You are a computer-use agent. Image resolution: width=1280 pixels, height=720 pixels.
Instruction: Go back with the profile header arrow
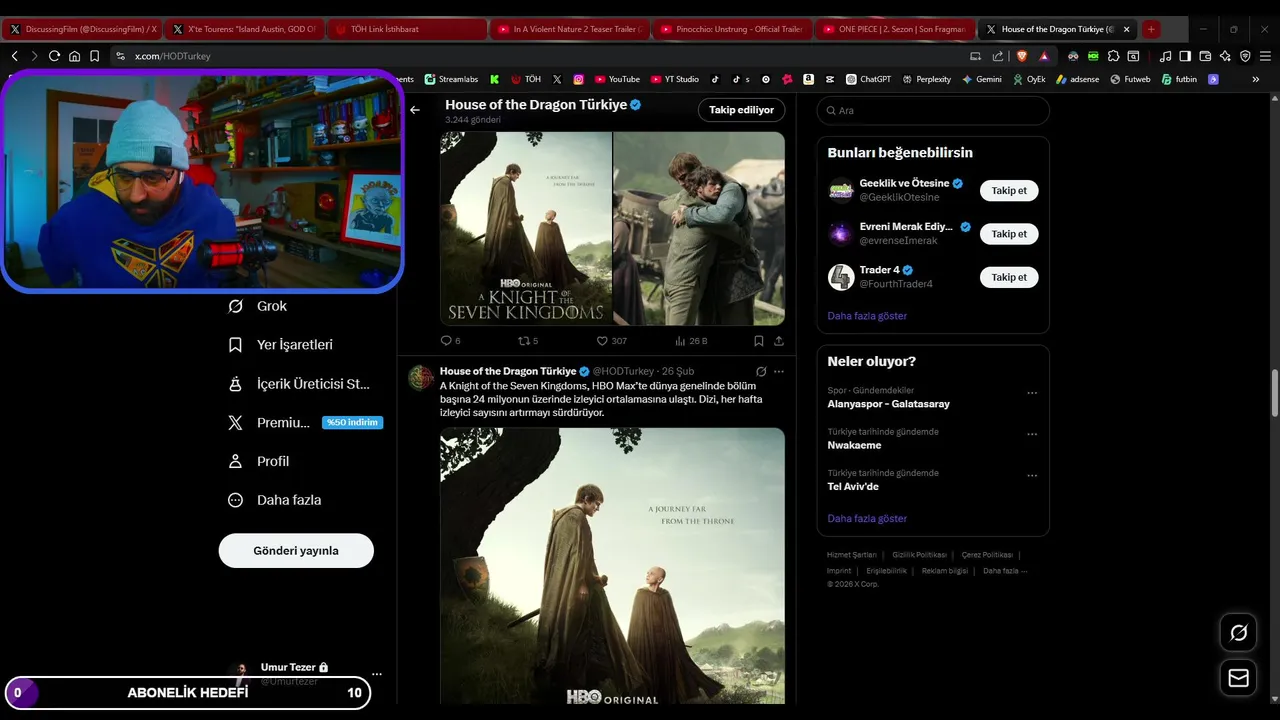point(415,110)
